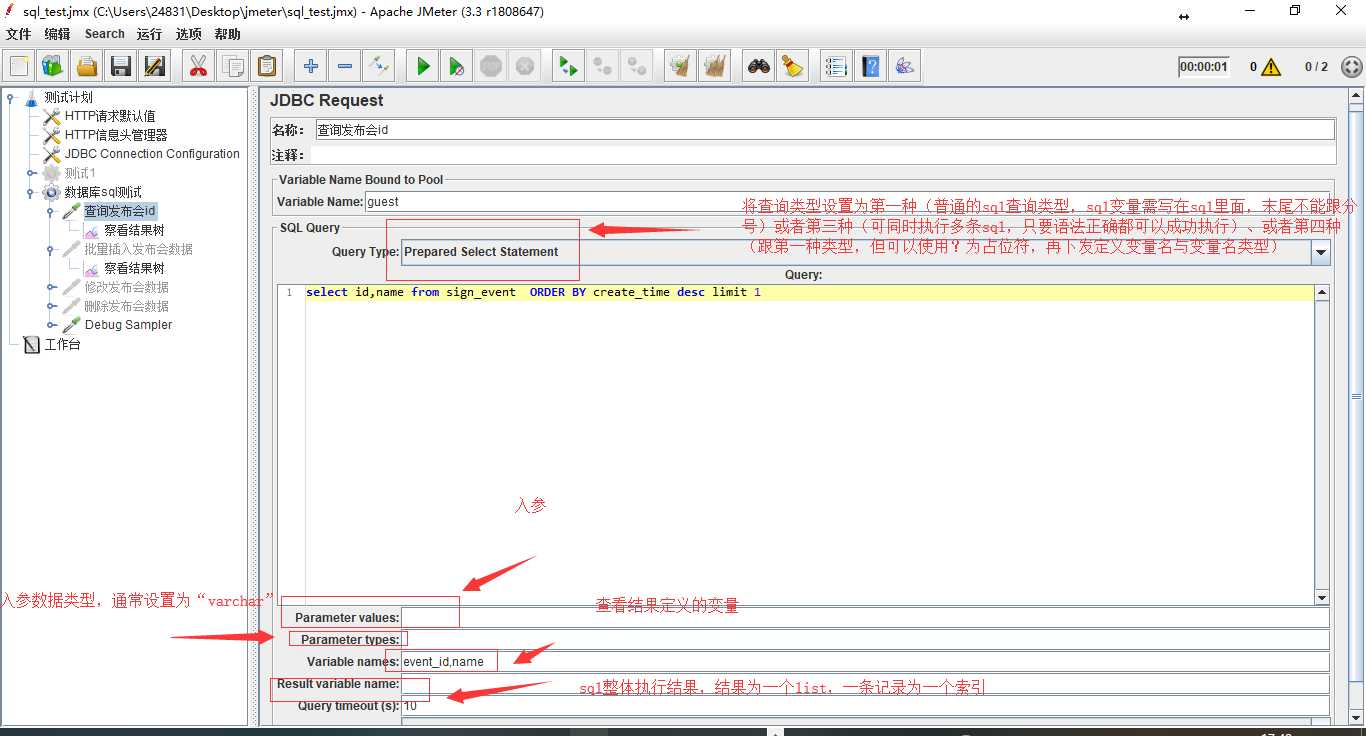Click Variable Name field containing guest
This screenshot has height=736, width=1366.
[x=847, y=201]
